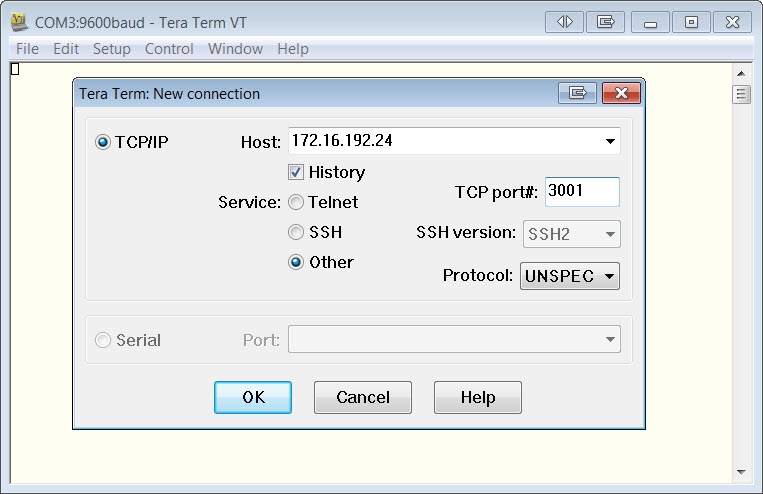Click the double-arrow button in main title bar

point(565,22)
